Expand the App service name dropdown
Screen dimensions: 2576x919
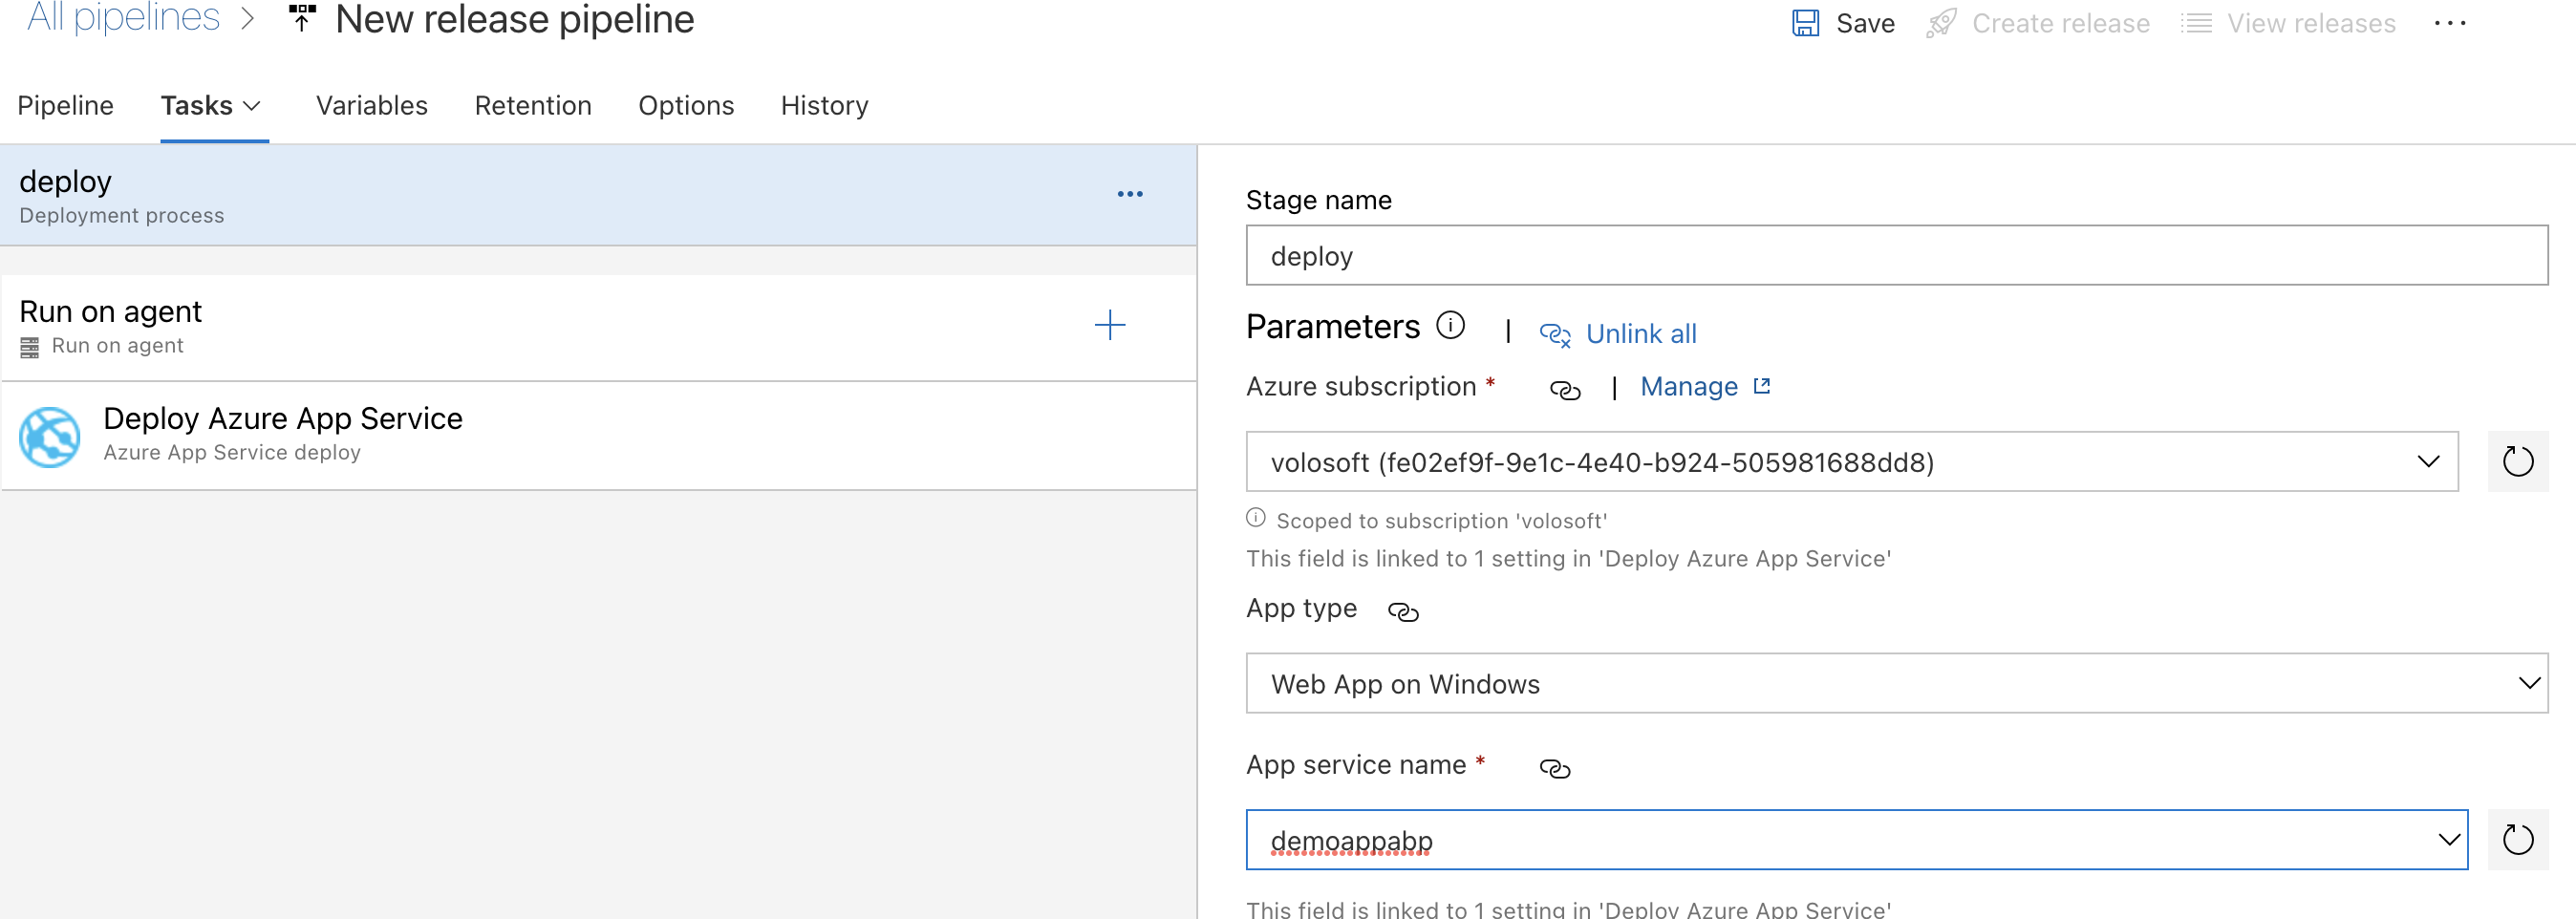click(2448, 840)
